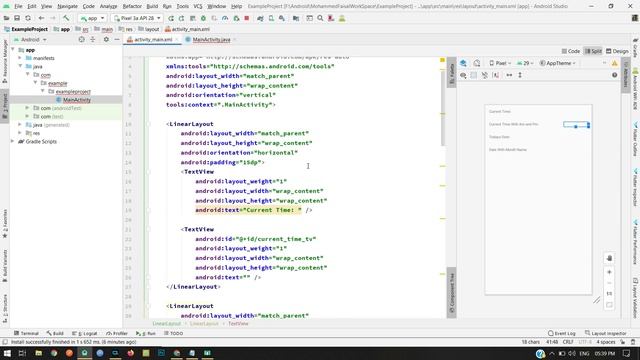Open the Terminal tool window
This screenshot has width=640, height=360.
[26, 333]
